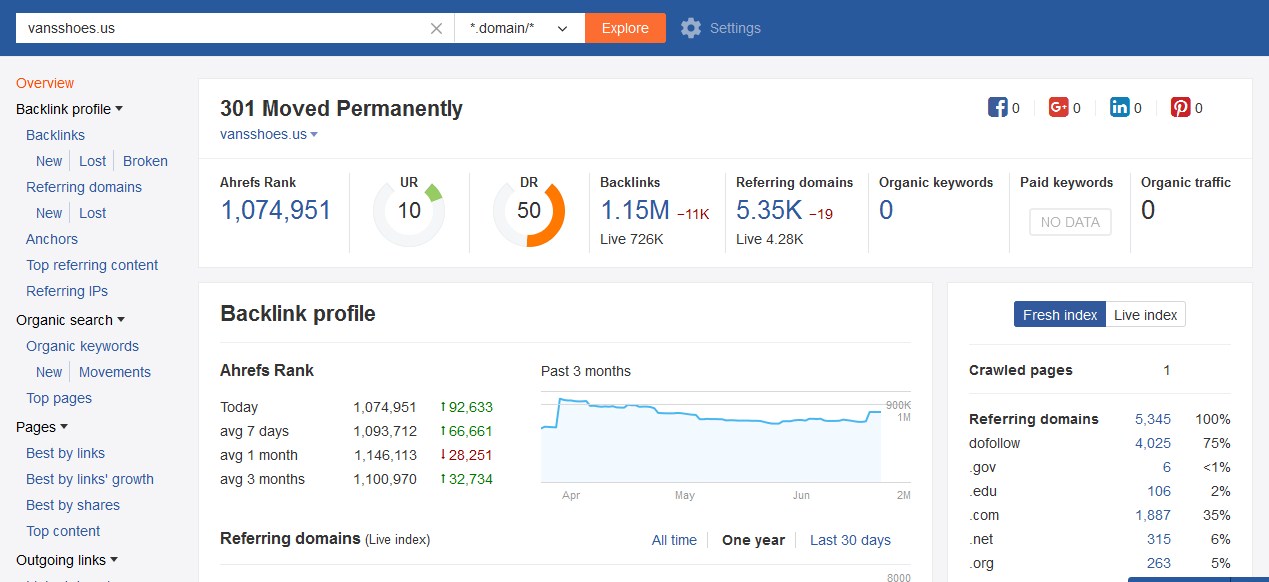This screenshot has height=582, width=1269.
Task: Open the *.domain/* mode dropdown
Action: [519, 28]
